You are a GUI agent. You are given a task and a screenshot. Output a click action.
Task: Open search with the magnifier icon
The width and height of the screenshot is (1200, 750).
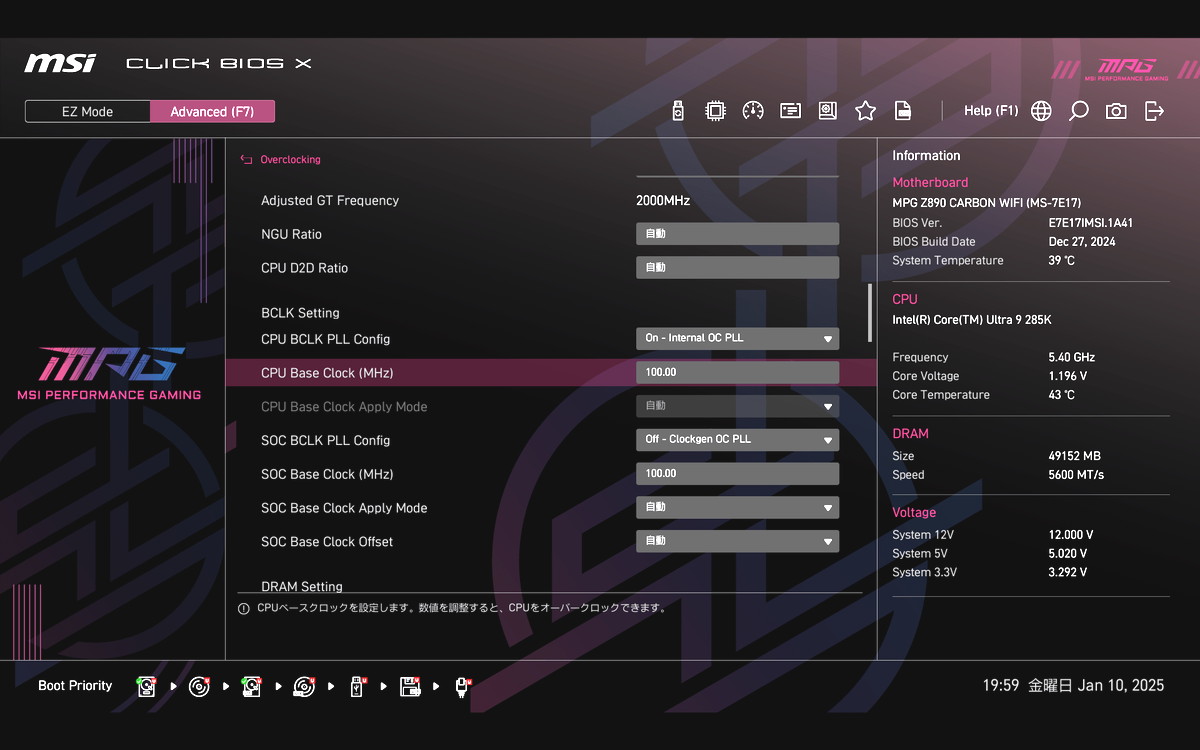[1078, 111]
